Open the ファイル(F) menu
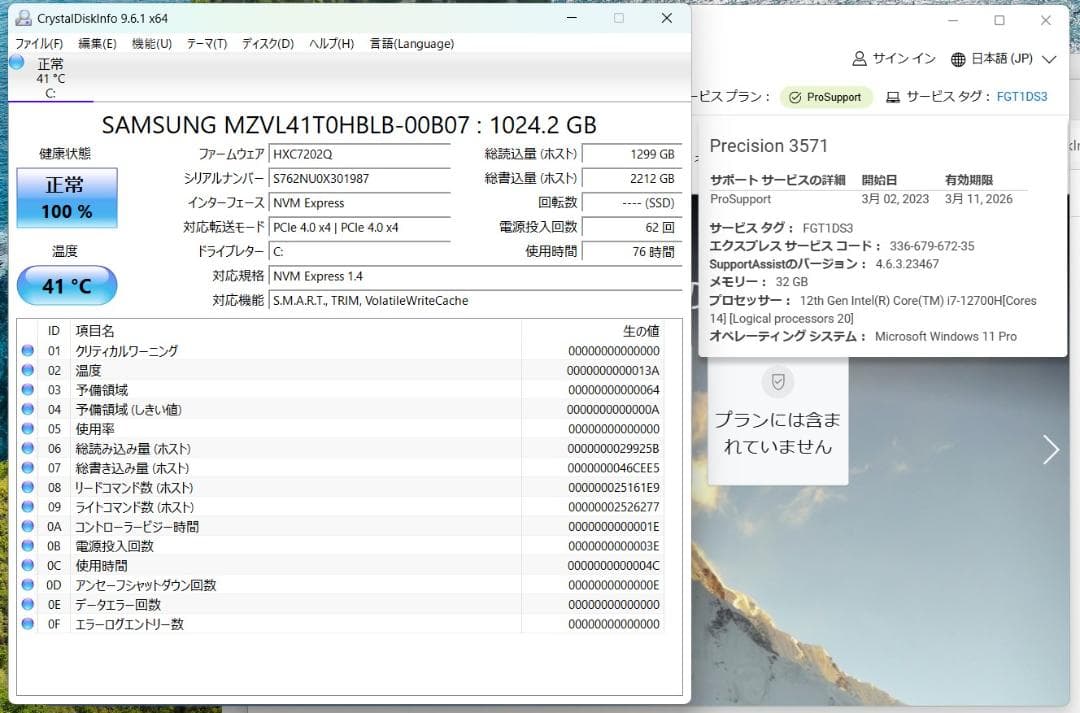The width and height of the screenshot is (1080, 713). coord(38,44)
